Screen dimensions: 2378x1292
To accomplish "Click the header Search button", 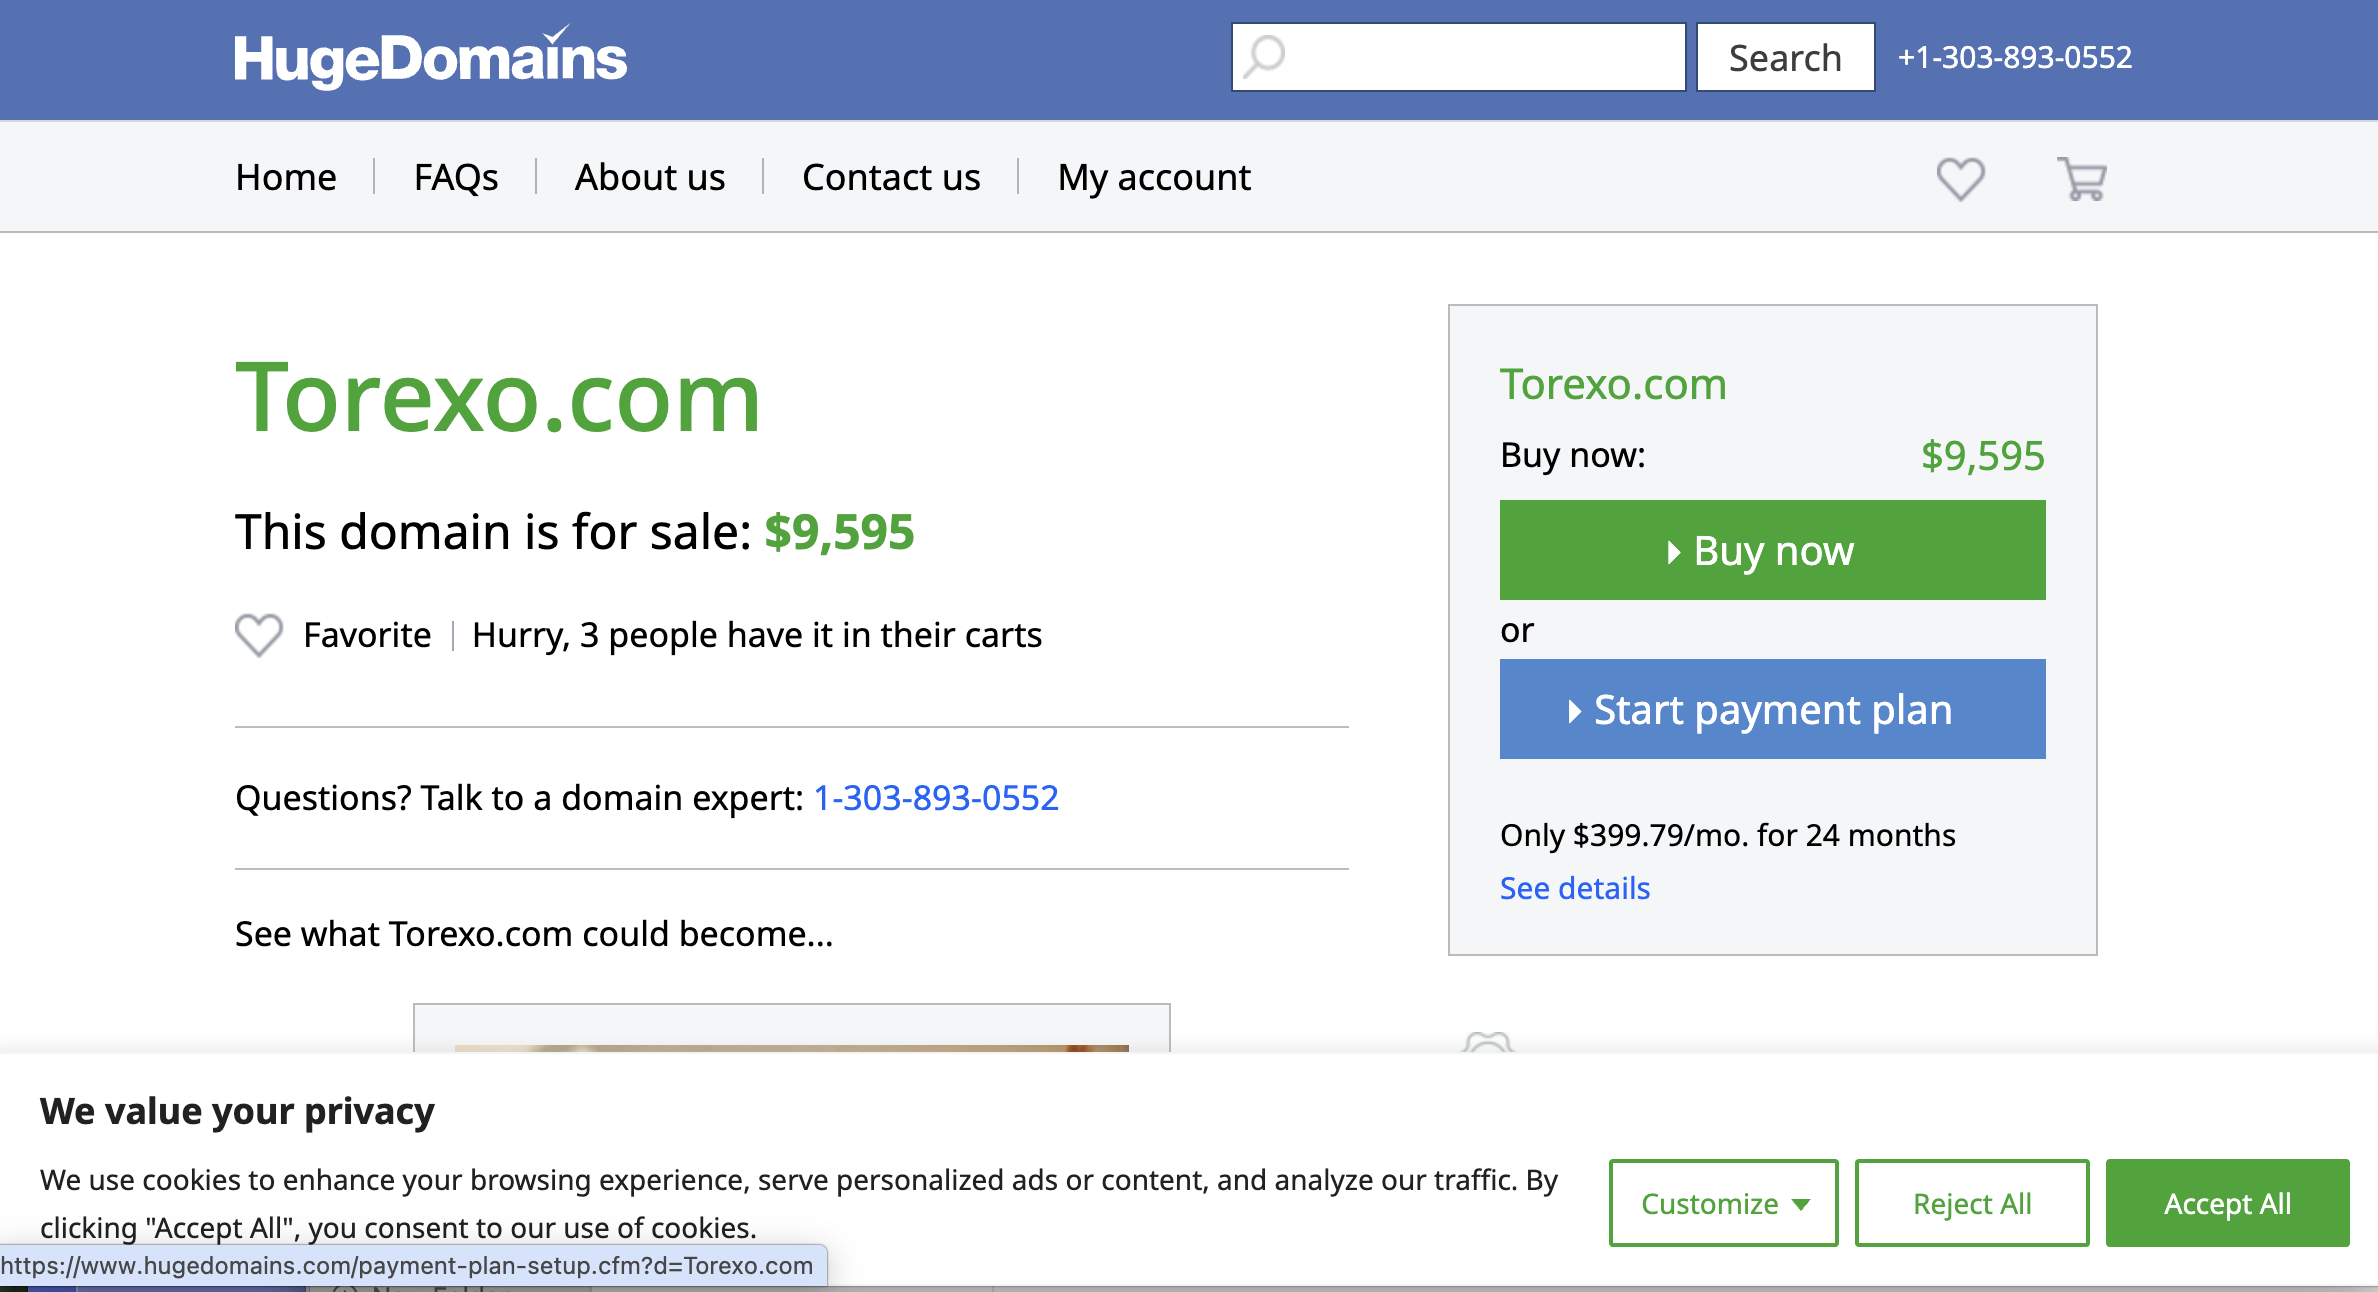I will tap(1785, 58).
